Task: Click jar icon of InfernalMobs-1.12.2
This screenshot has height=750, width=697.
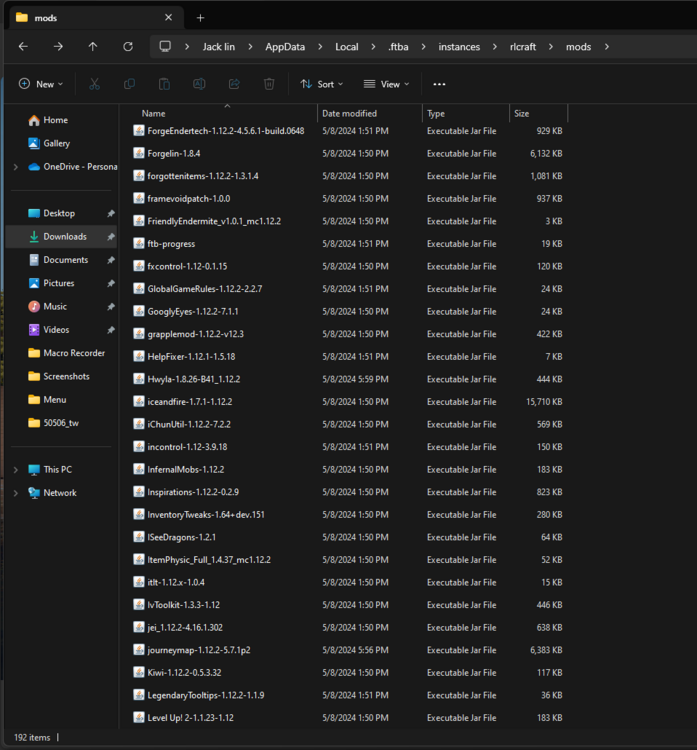Action: 139,469
